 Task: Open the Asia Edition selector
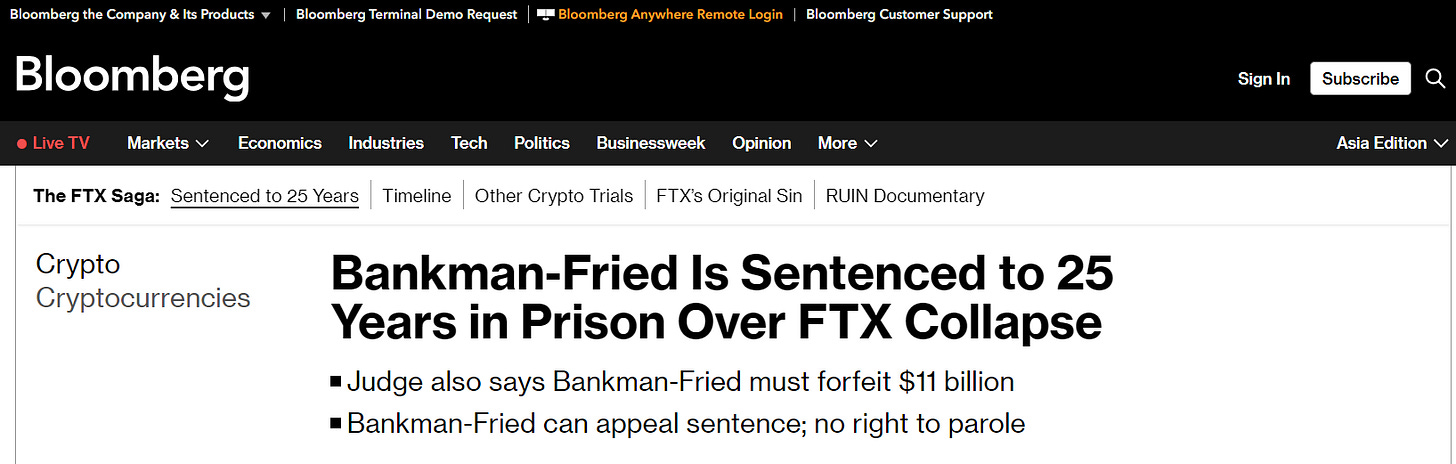[x=1391, y=143]
